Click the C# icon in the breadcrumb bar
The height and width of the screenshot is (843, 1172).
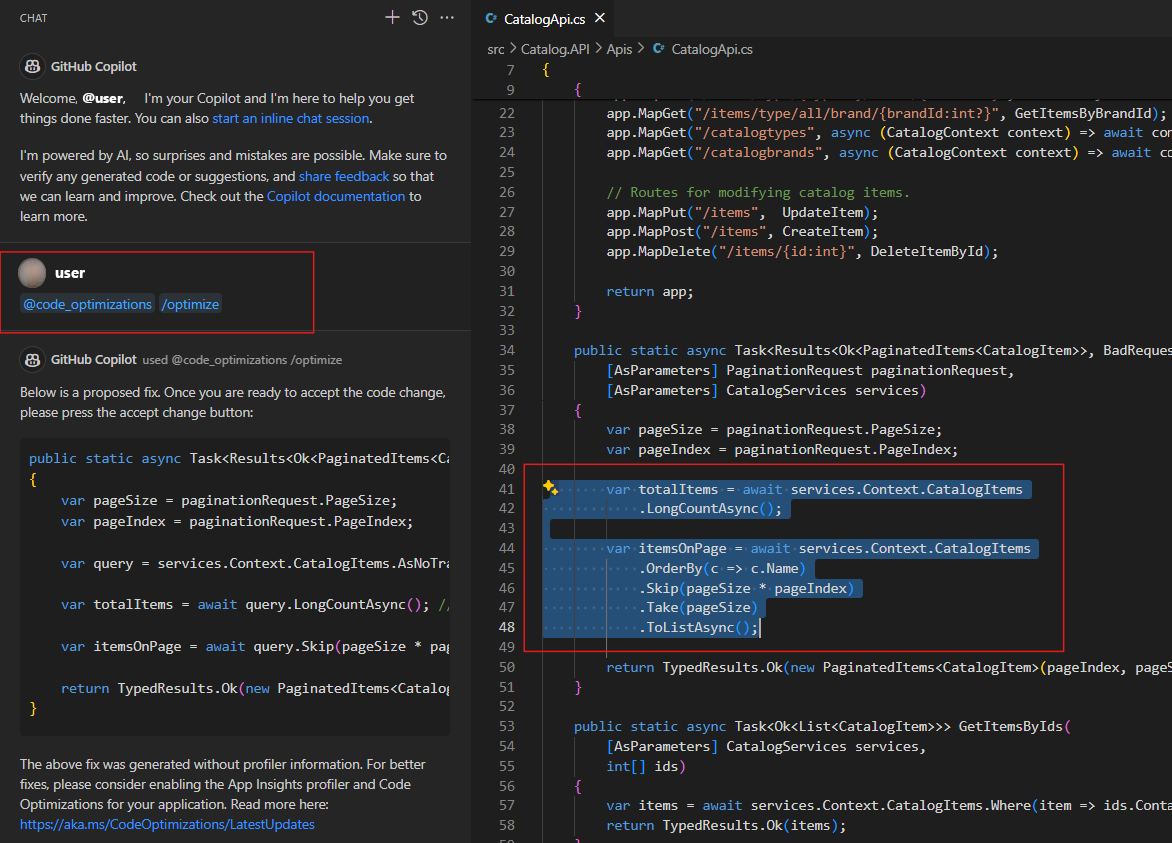pos(657,48)
